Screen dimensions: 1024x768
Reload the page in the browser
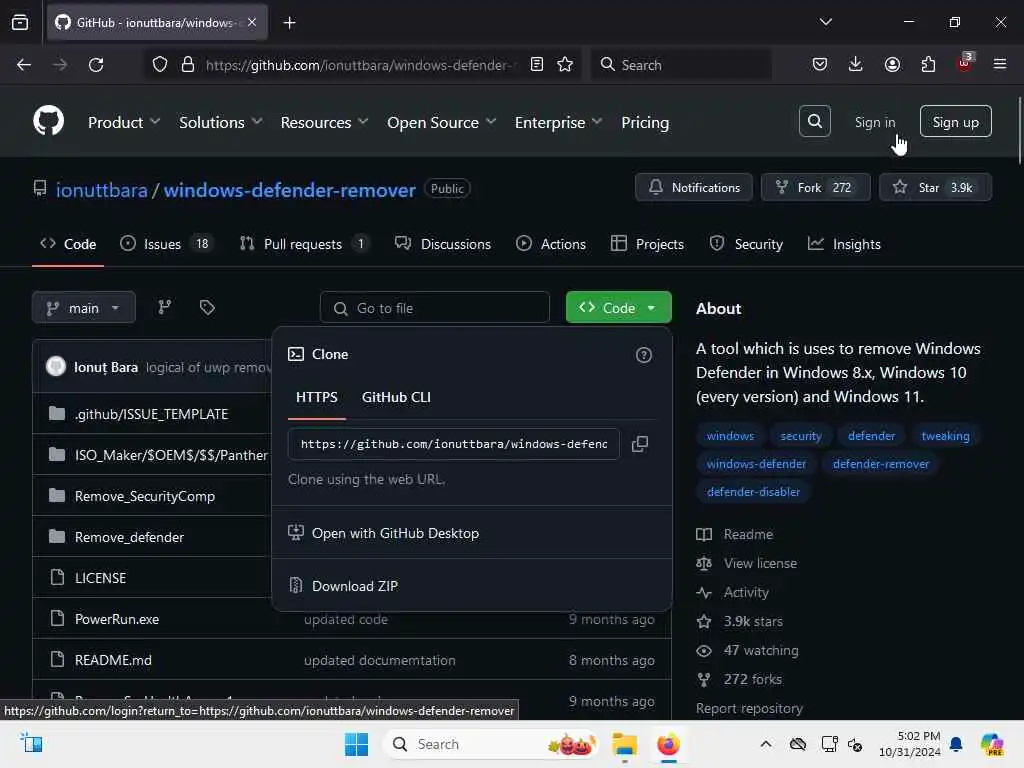pos(96,65)
